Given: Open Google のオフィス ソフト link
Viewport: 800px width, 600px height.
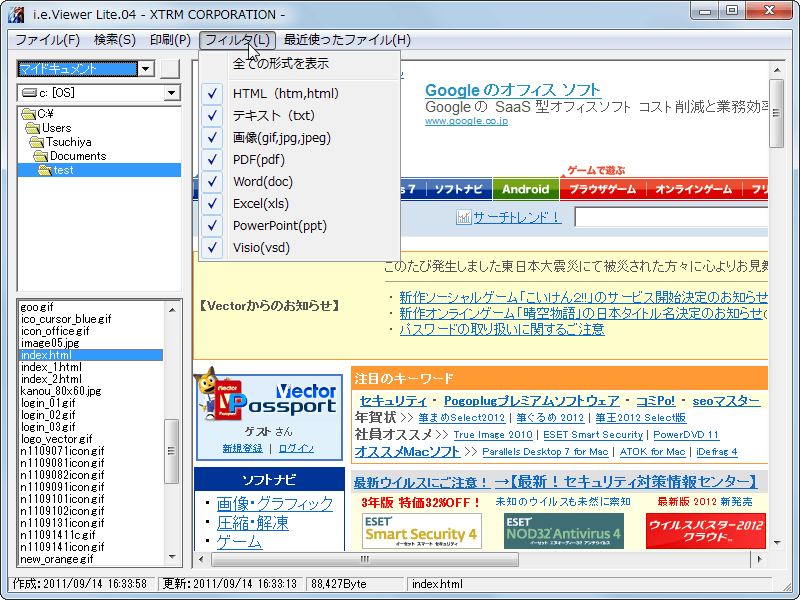Looking at the screenshot, I should (x=513, y=90).
